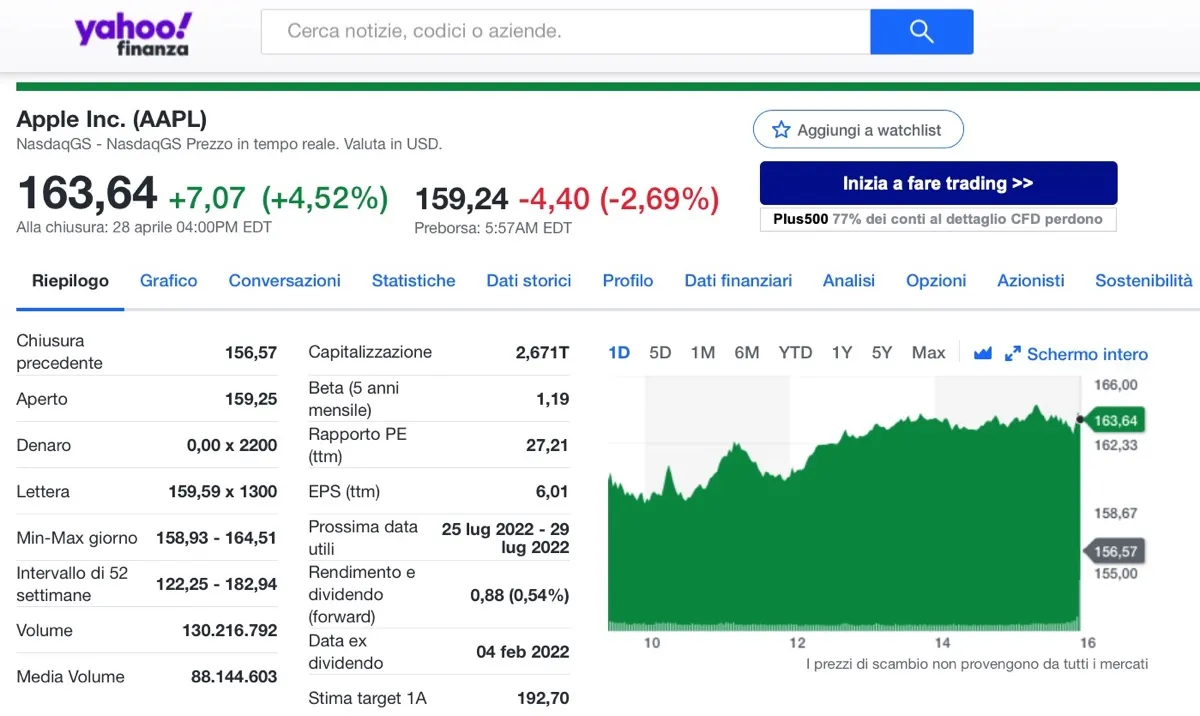This screenshot has width=1200, height=716.
Task: Click the star icon to add to watchlist
Action: pos(781,130)
